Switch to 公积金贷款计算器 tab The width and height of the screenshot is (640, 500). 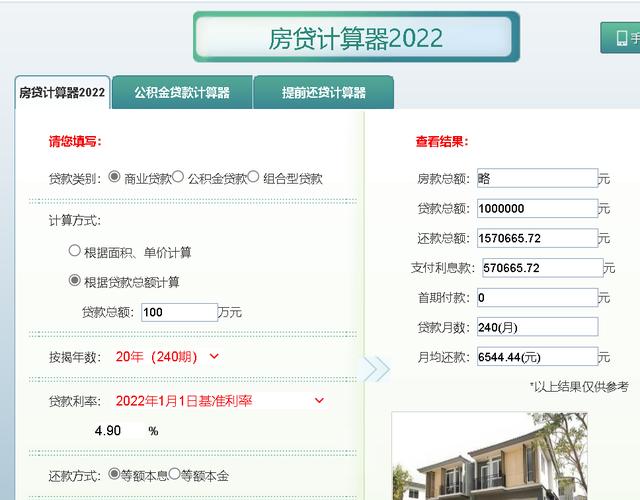[182, 93]
